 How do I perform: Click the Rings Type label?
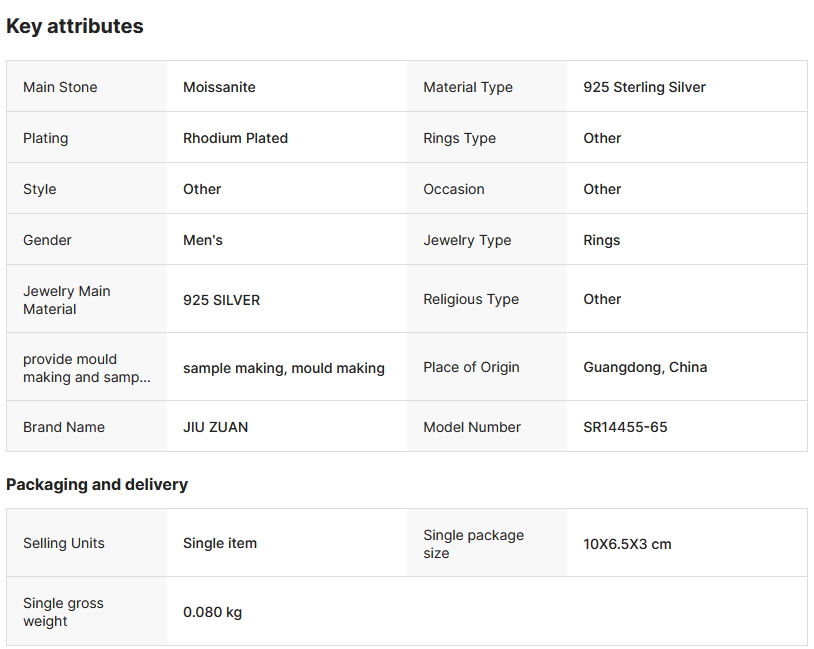pos(459,138)
